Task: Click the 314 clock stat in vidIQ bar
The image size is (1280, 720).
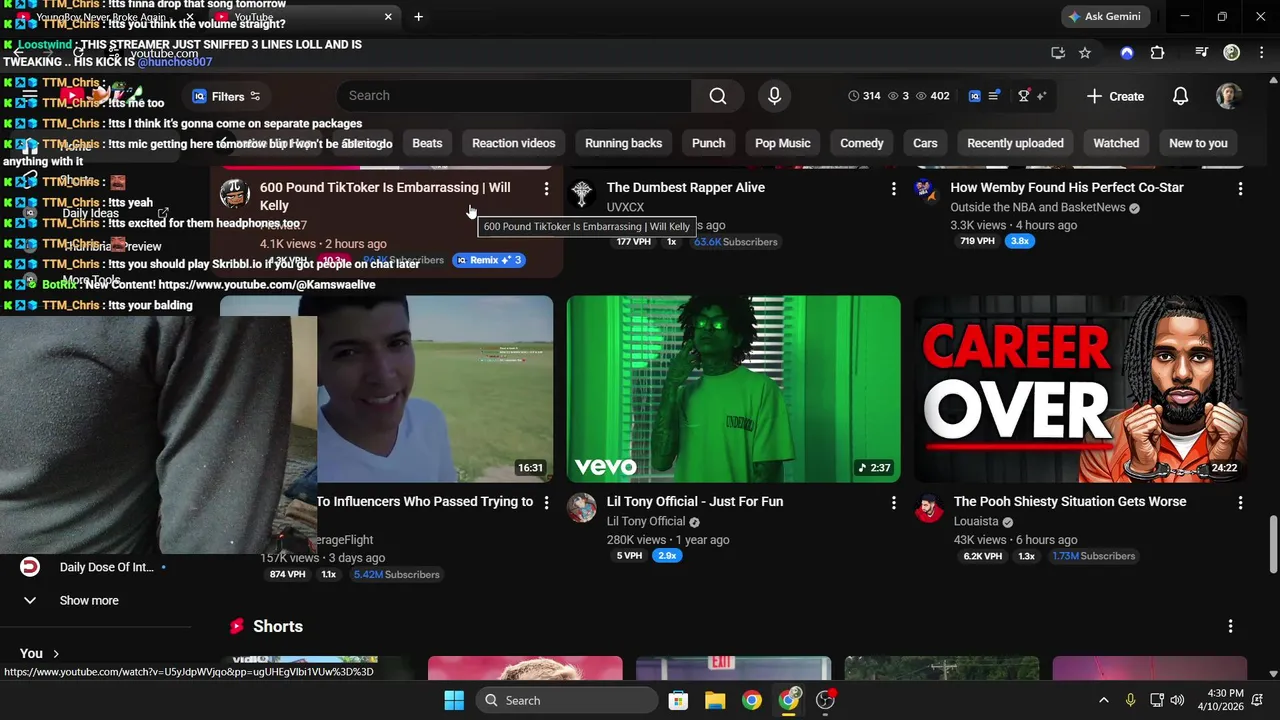Action: tap(864, 96)
